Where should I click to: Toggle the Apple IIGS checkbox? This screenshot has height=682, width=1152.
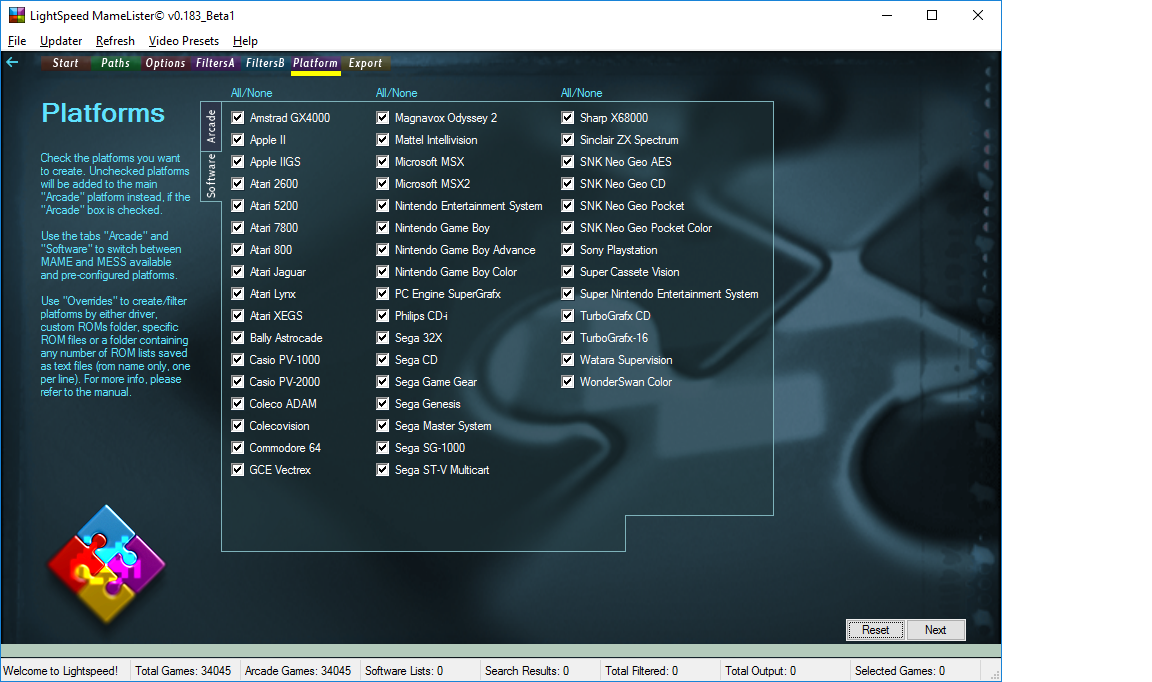coord(237,162)
